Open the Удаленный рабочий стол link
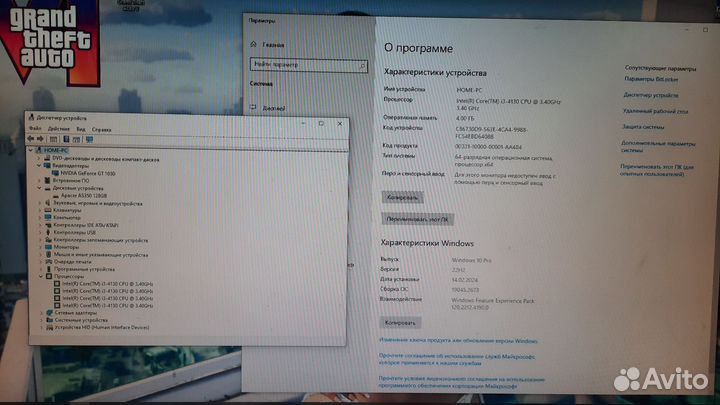 point(655,111)
